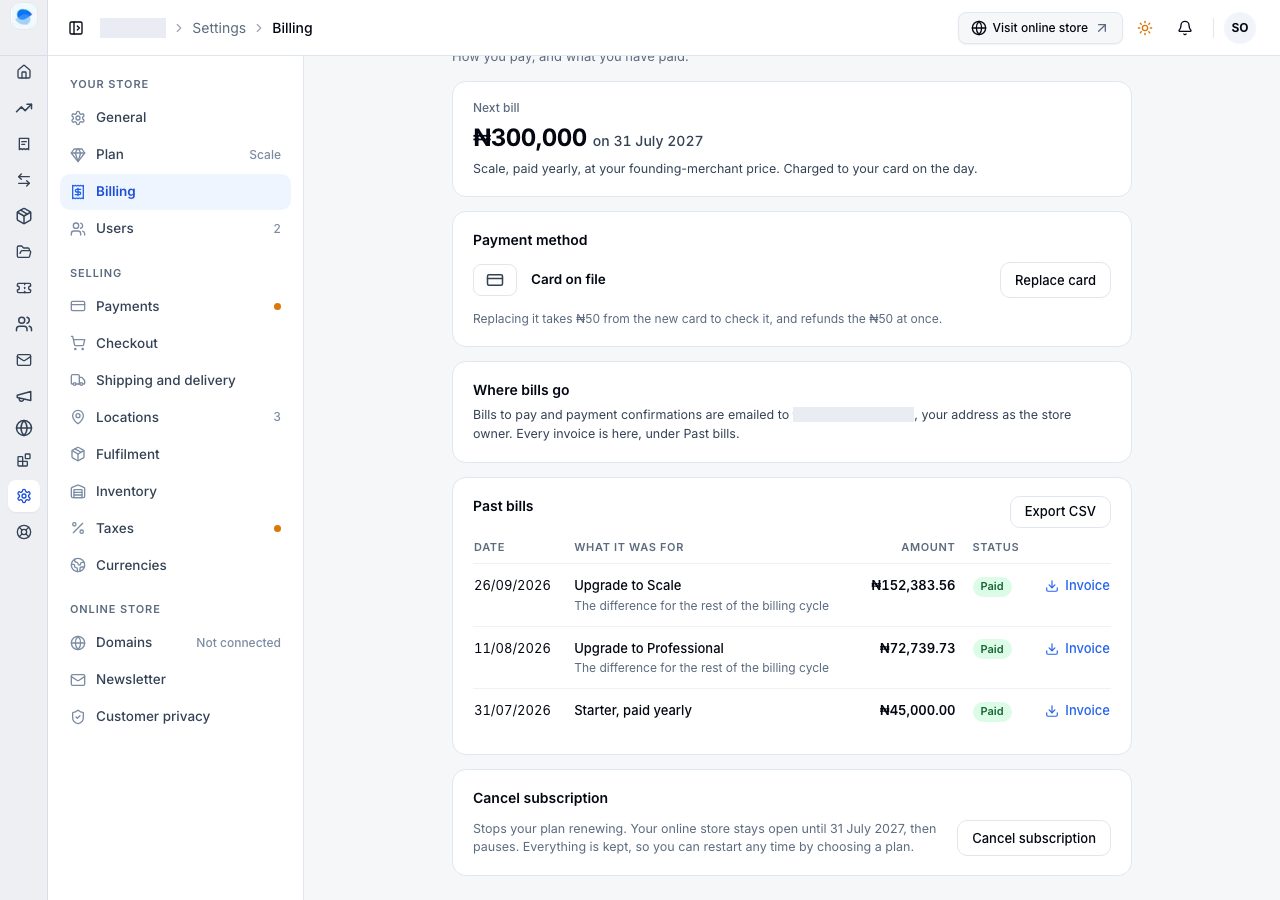Open the Home icon in left rail
This screenshot has height=900, width=1280.
[x=24, y=72]
